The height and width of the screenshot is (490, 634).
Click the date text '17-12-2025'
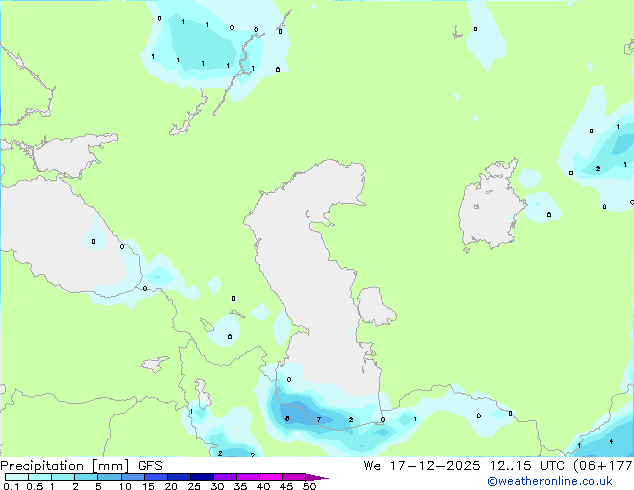435,466
